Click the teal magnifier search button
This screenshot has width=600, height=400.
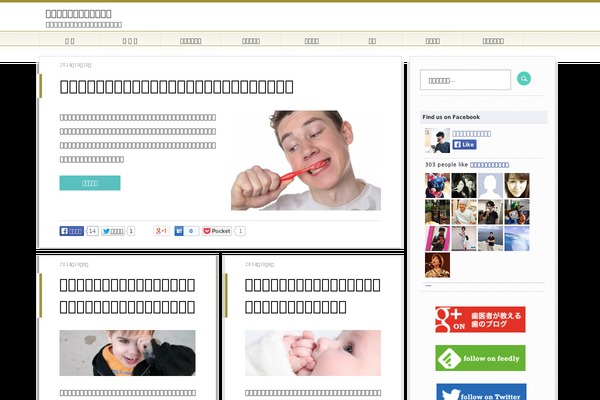coord(524,79)
